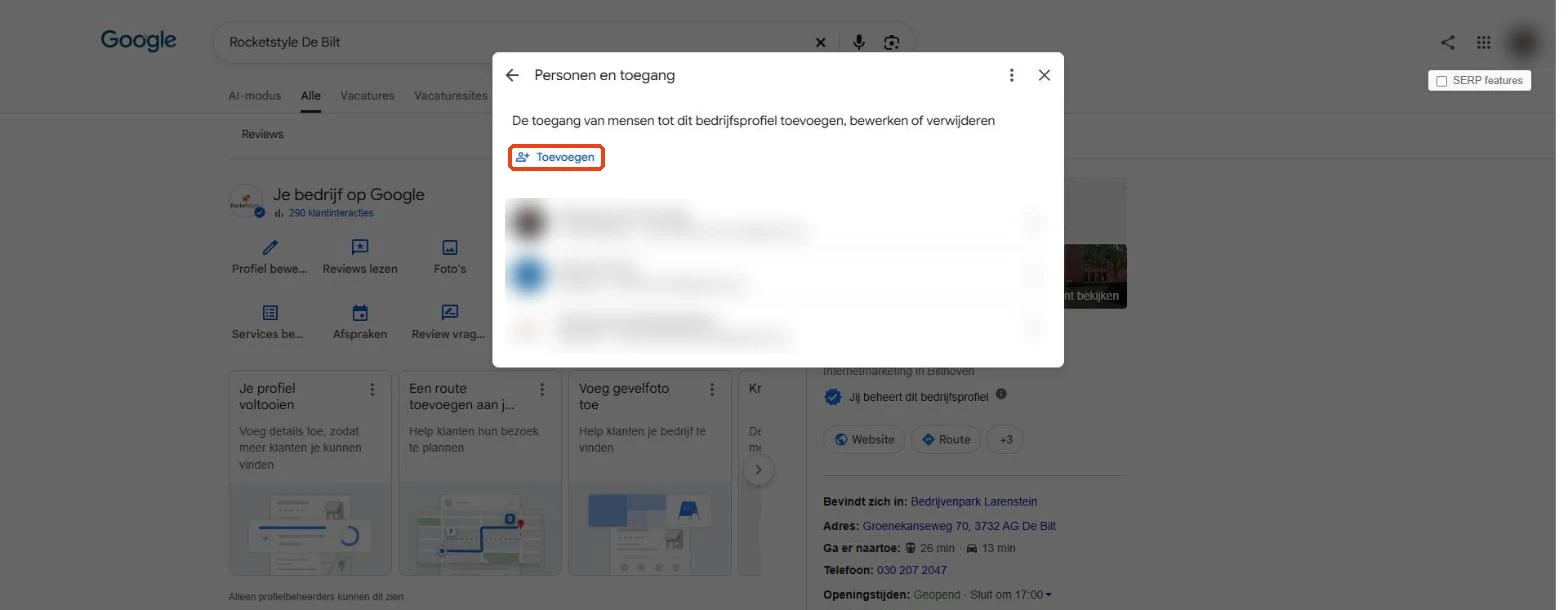Image resolution: width=1568 pixels, height=610 pixels.
Task: Open Google Lens image search
Action: tap(892, 42)
